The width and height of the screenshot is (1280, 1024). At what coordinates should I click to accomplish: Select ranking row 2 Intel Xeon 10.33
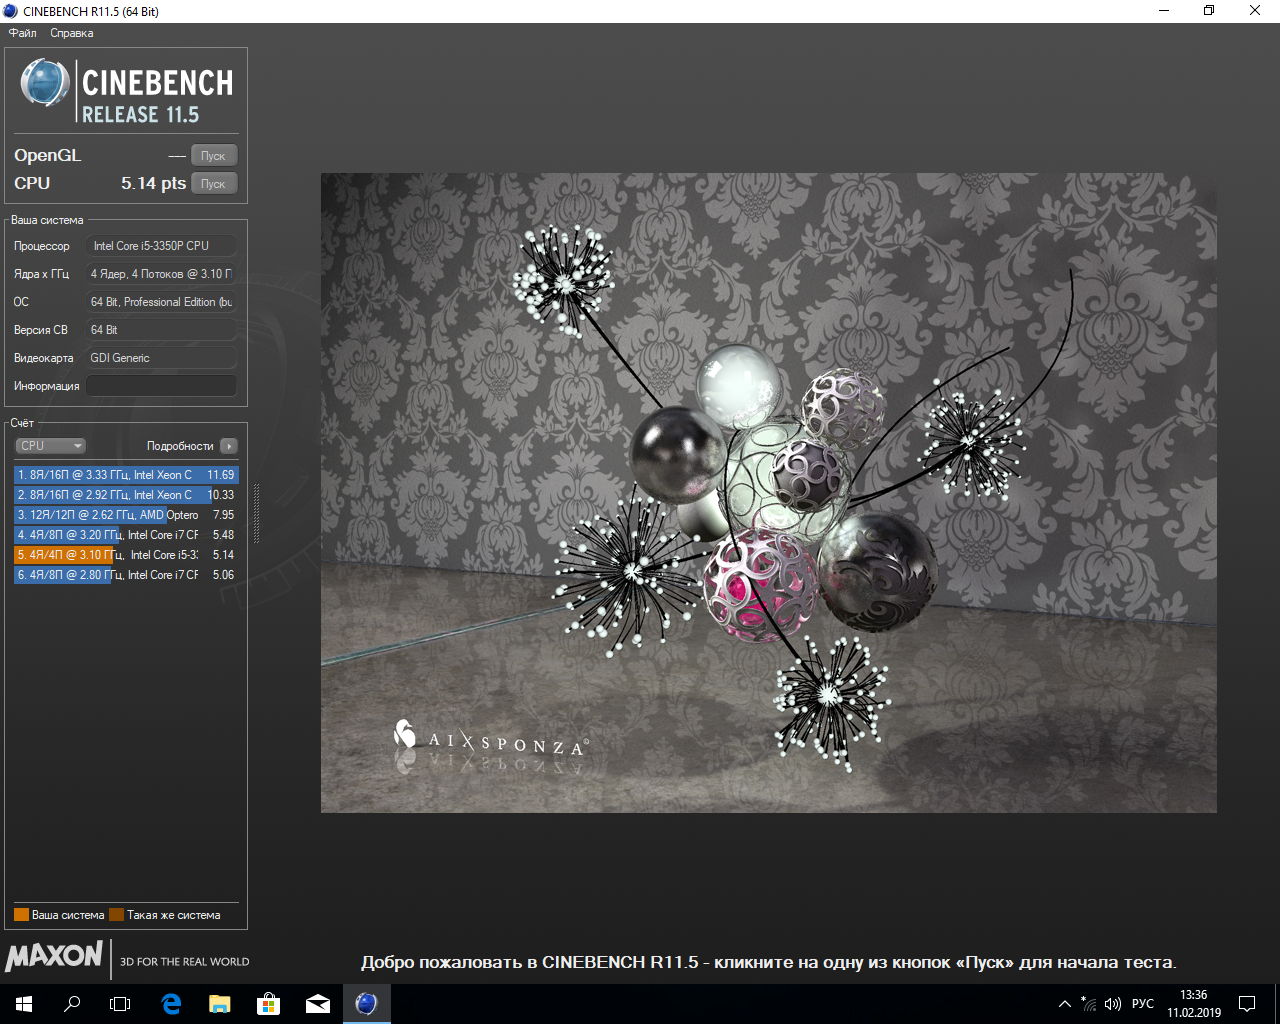pos(126,495)
